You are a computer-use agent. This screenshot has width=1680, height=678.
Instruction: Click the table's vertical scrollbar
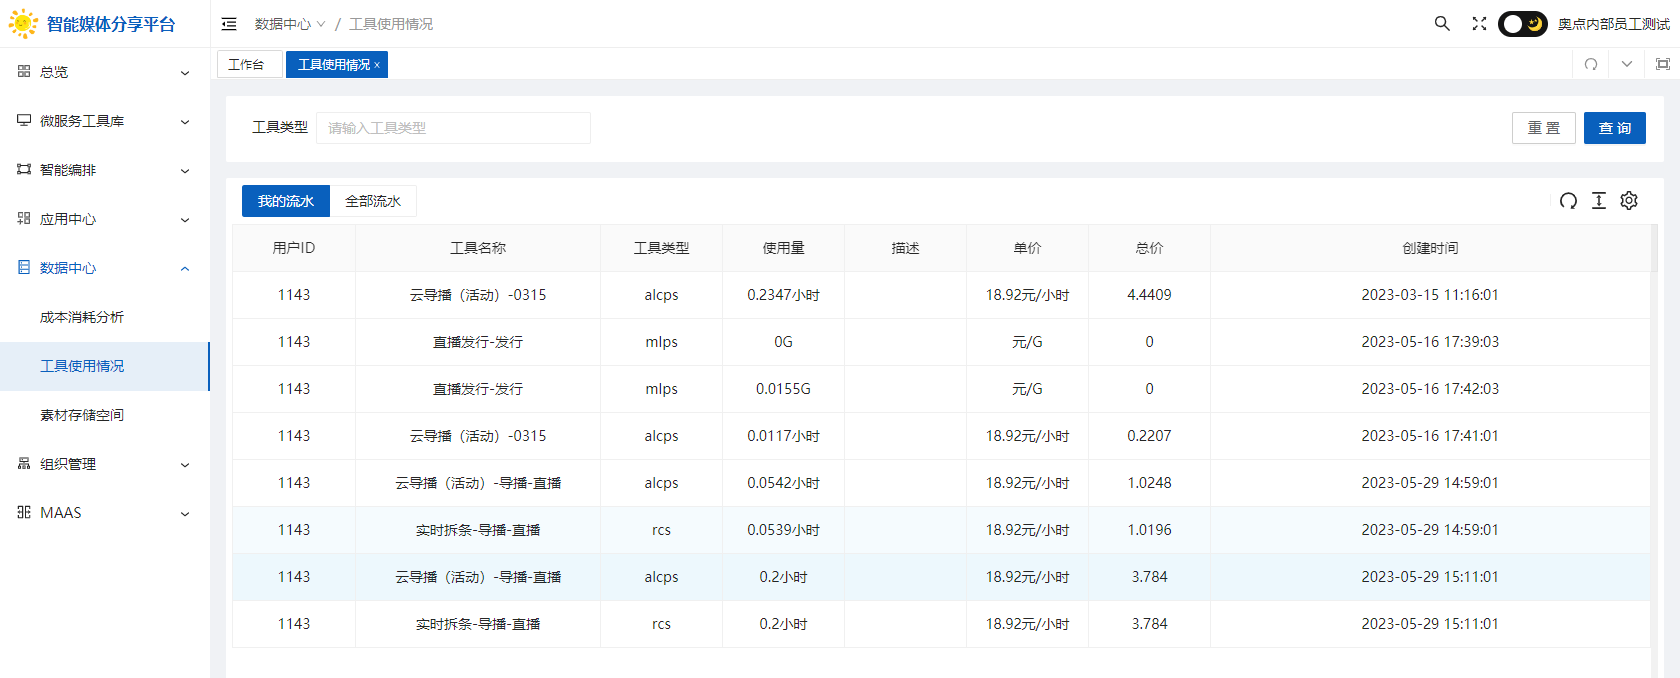point(1654,450)
